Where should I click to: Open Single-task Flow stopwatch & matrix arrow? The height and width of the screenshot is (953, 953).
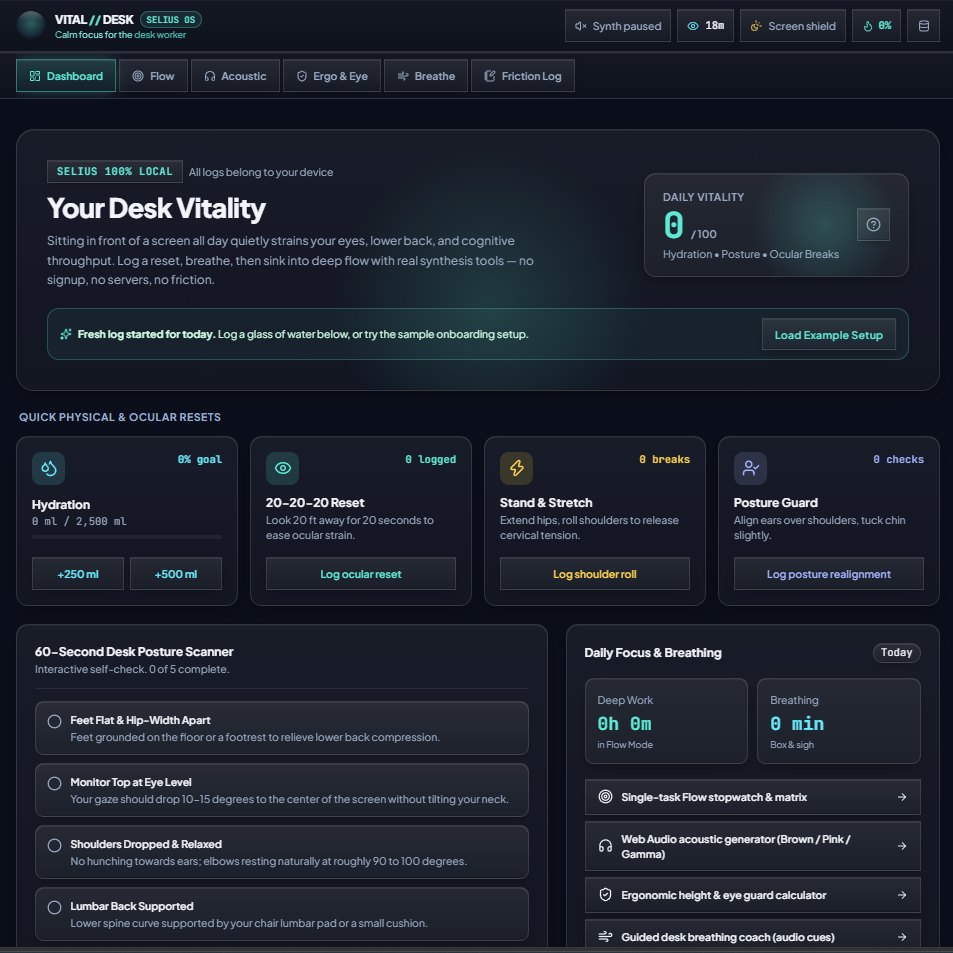[x=902, y=797]
